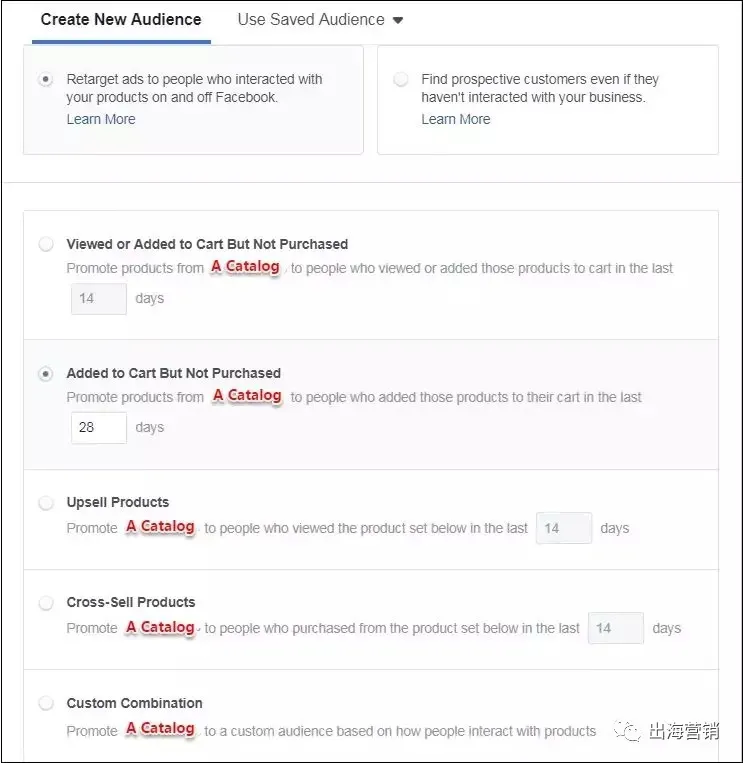The width and height of the screenshot is (743, 763).
Task: Select Find prospective customers radio option
Action: click(400, 79)
